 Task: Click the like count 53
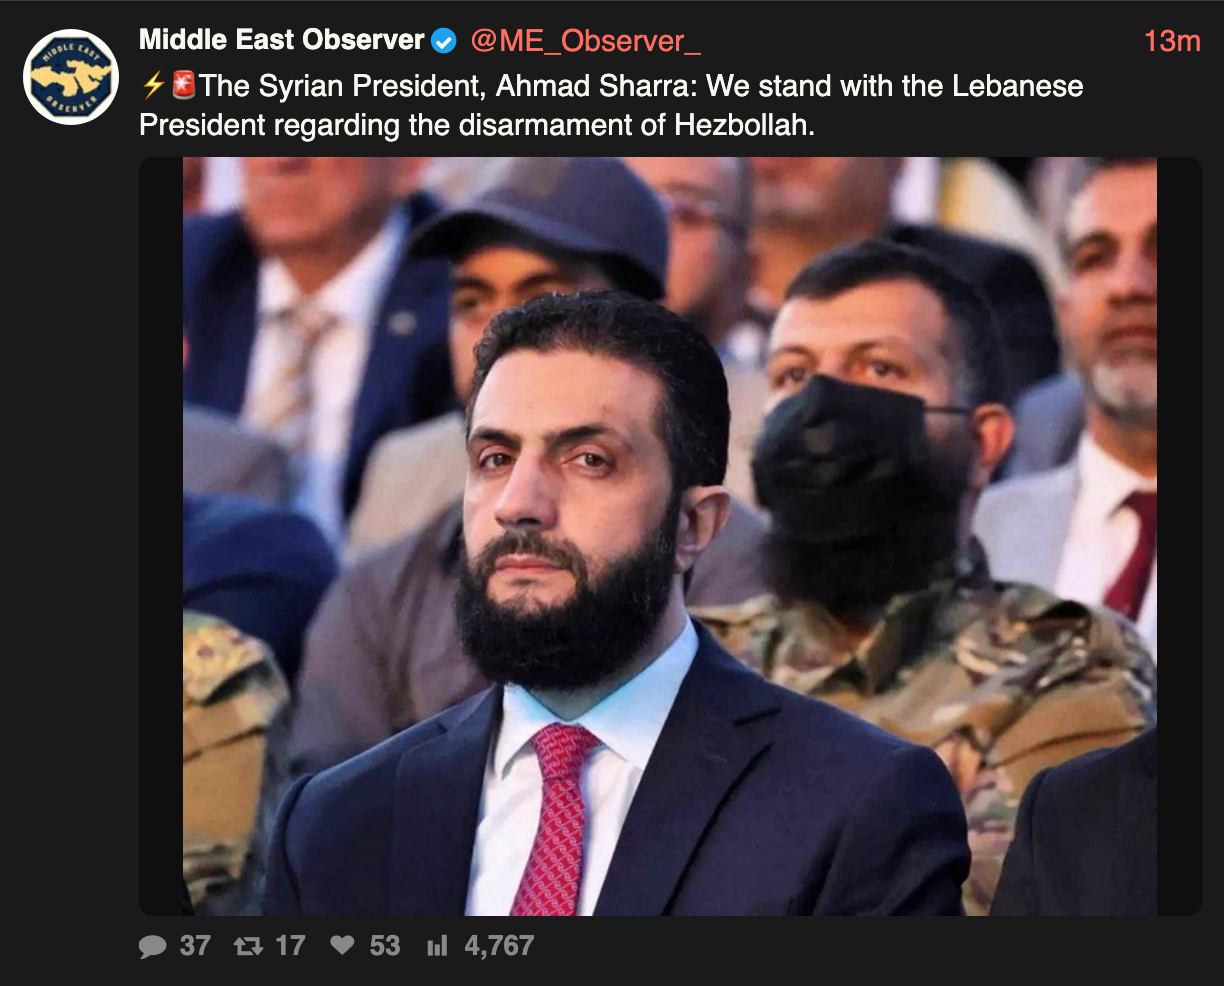[x=385, y=946]
